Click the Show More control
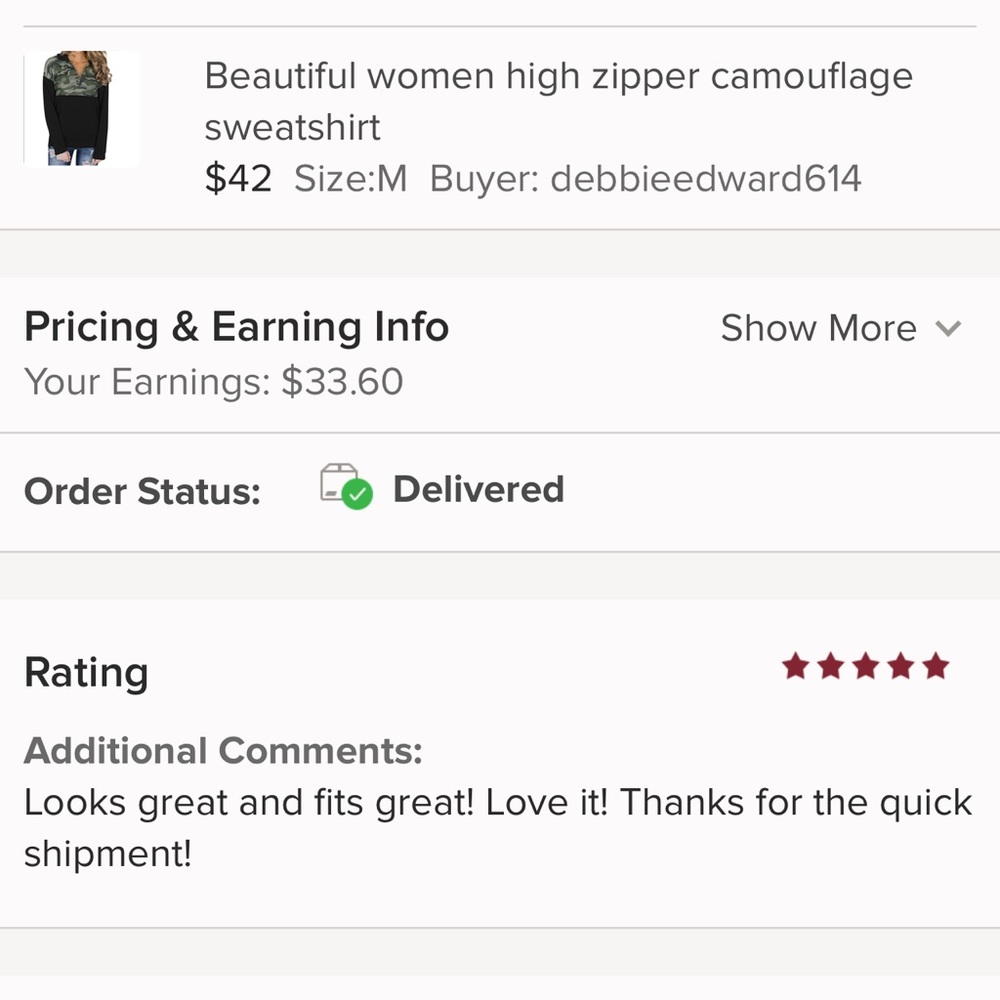1000x1000 pixels. click(x=818, y=327)
